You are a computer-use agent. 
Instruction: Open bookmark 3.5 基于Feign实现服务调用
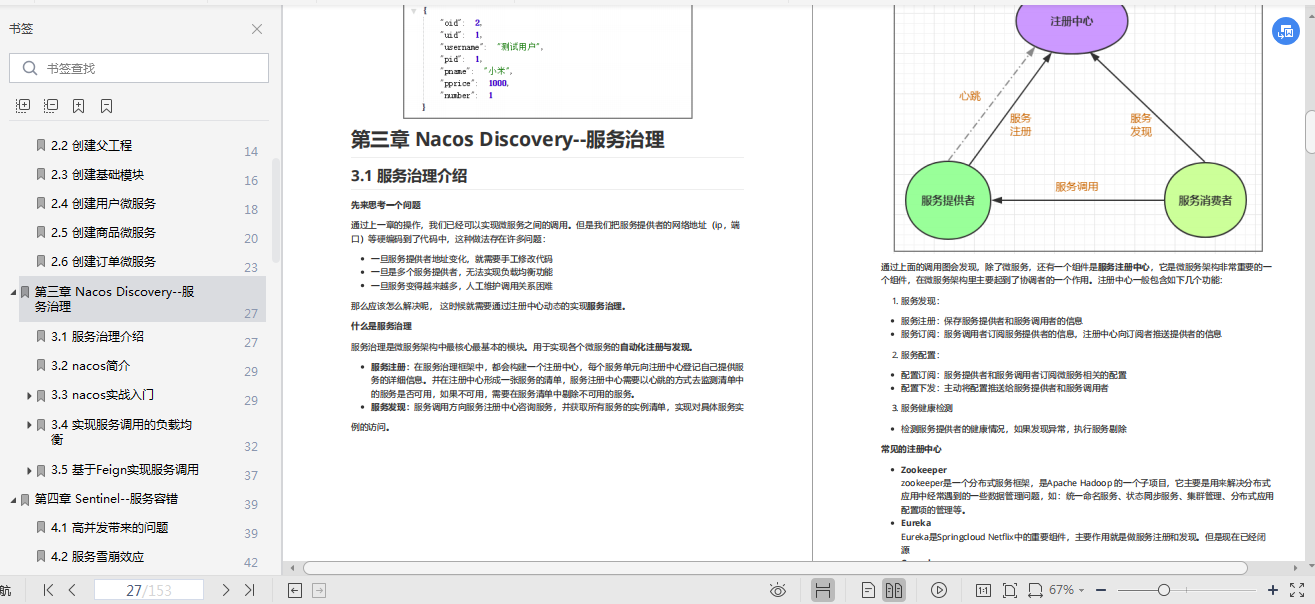tap(124, 469)
